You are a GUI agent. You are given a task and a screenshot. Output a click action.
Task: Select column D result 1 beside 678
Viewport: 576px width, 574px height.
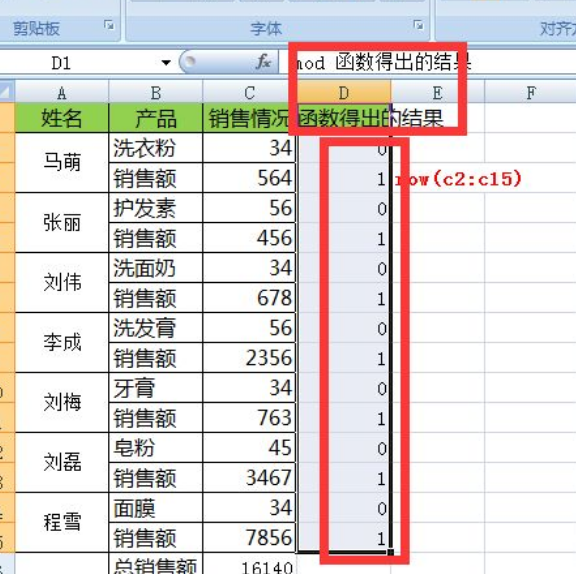pos(343,297)
